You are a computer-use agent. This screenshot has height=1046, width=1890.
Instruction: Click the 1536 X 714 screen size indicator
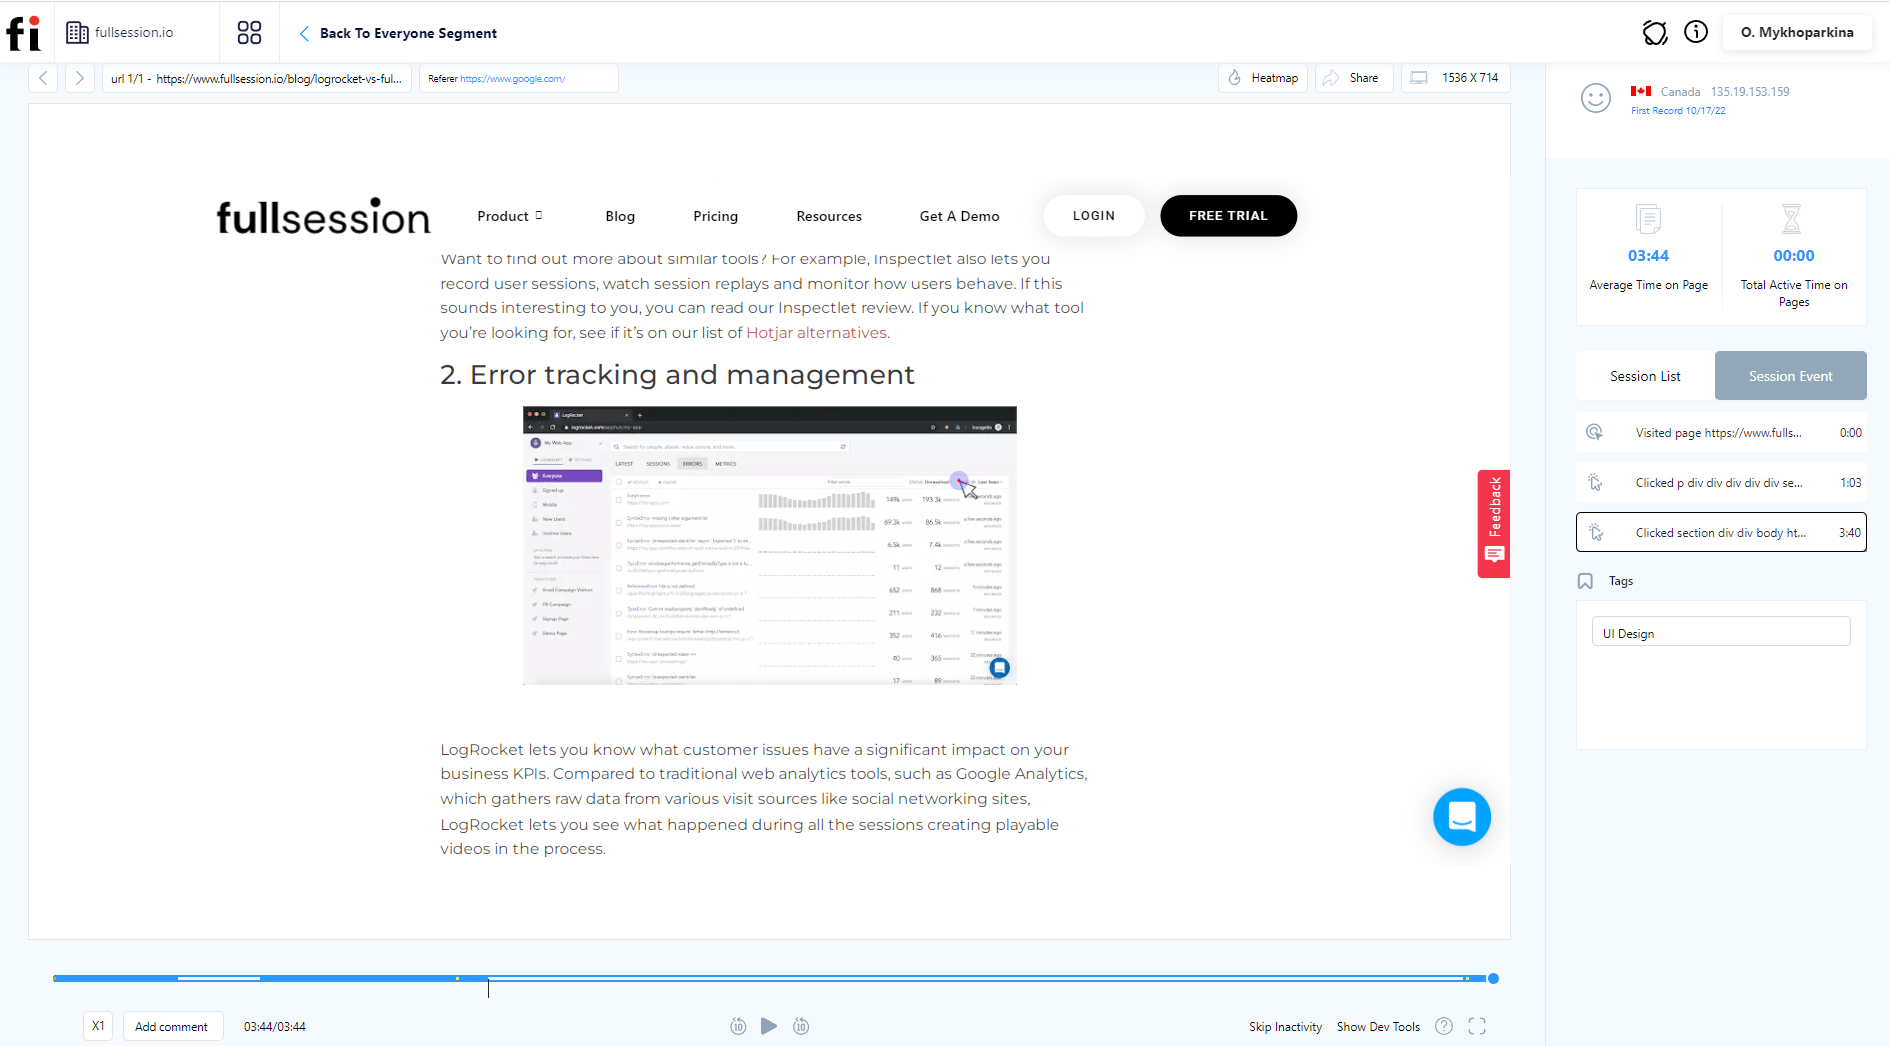[x=1456, y=78]
